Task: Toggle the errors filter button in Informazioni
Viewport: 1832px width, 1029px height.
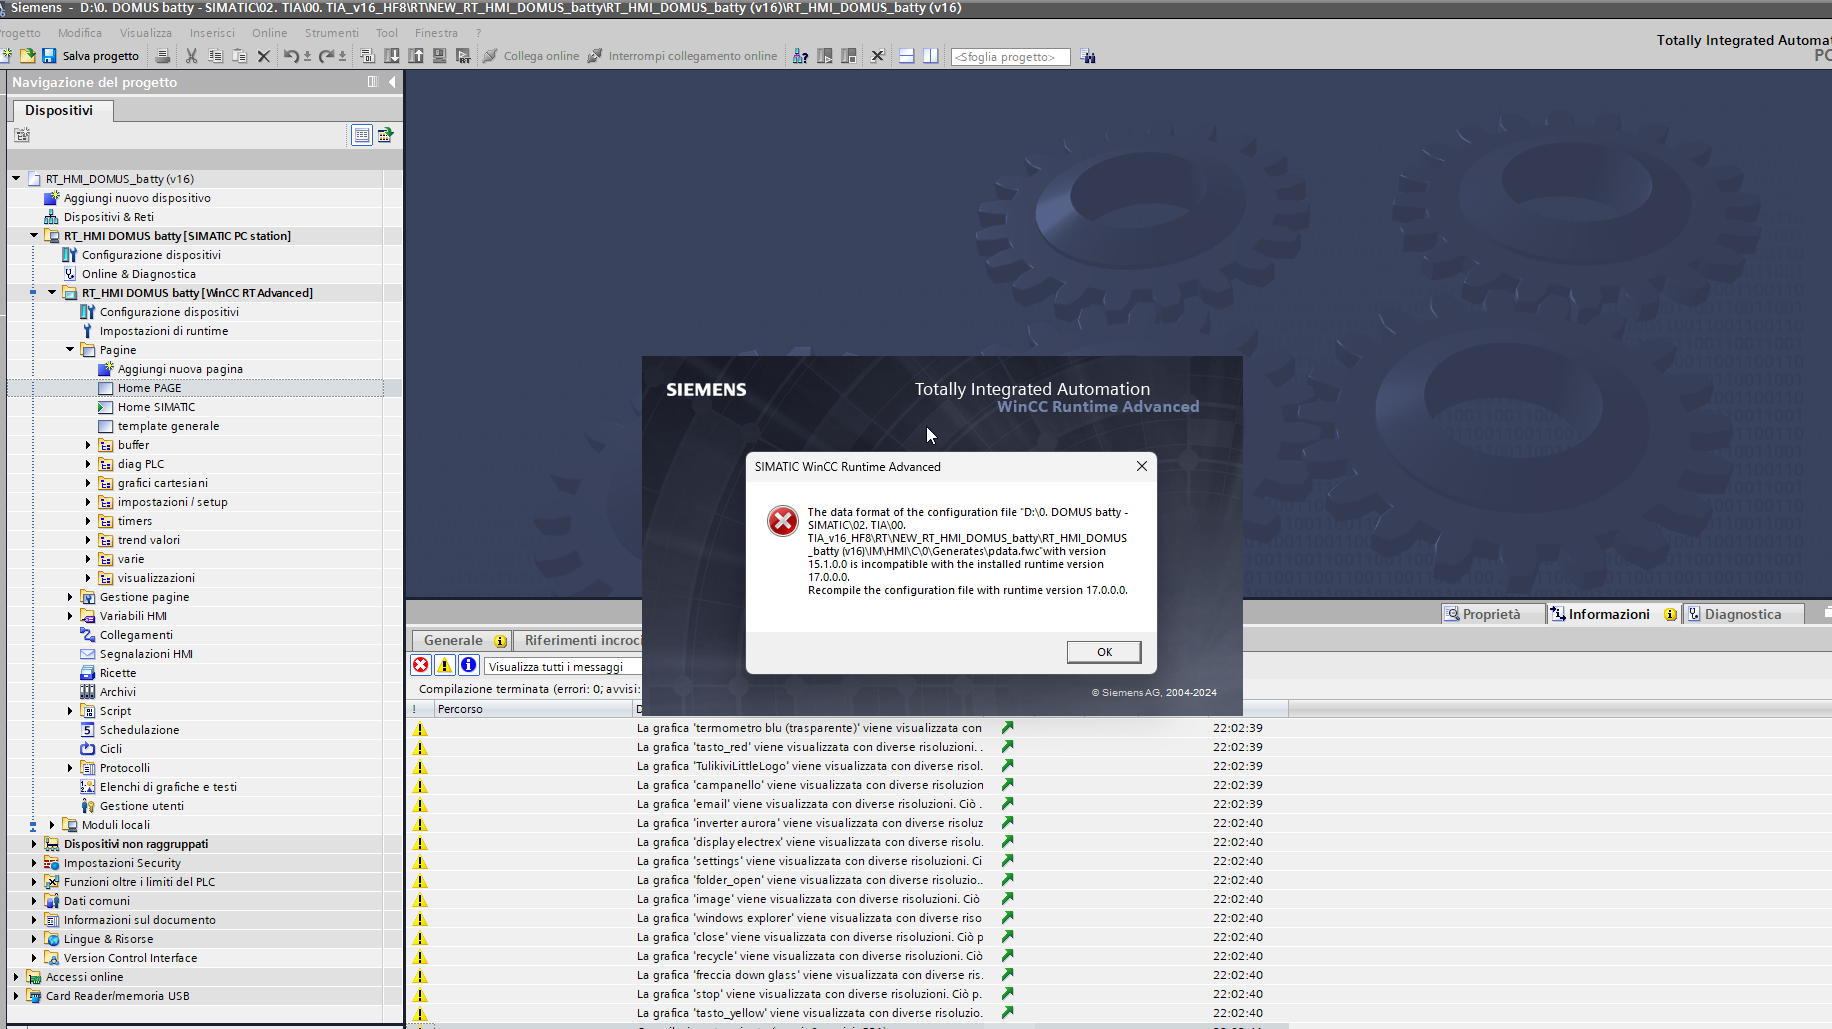Action: (x=421, y=665)
